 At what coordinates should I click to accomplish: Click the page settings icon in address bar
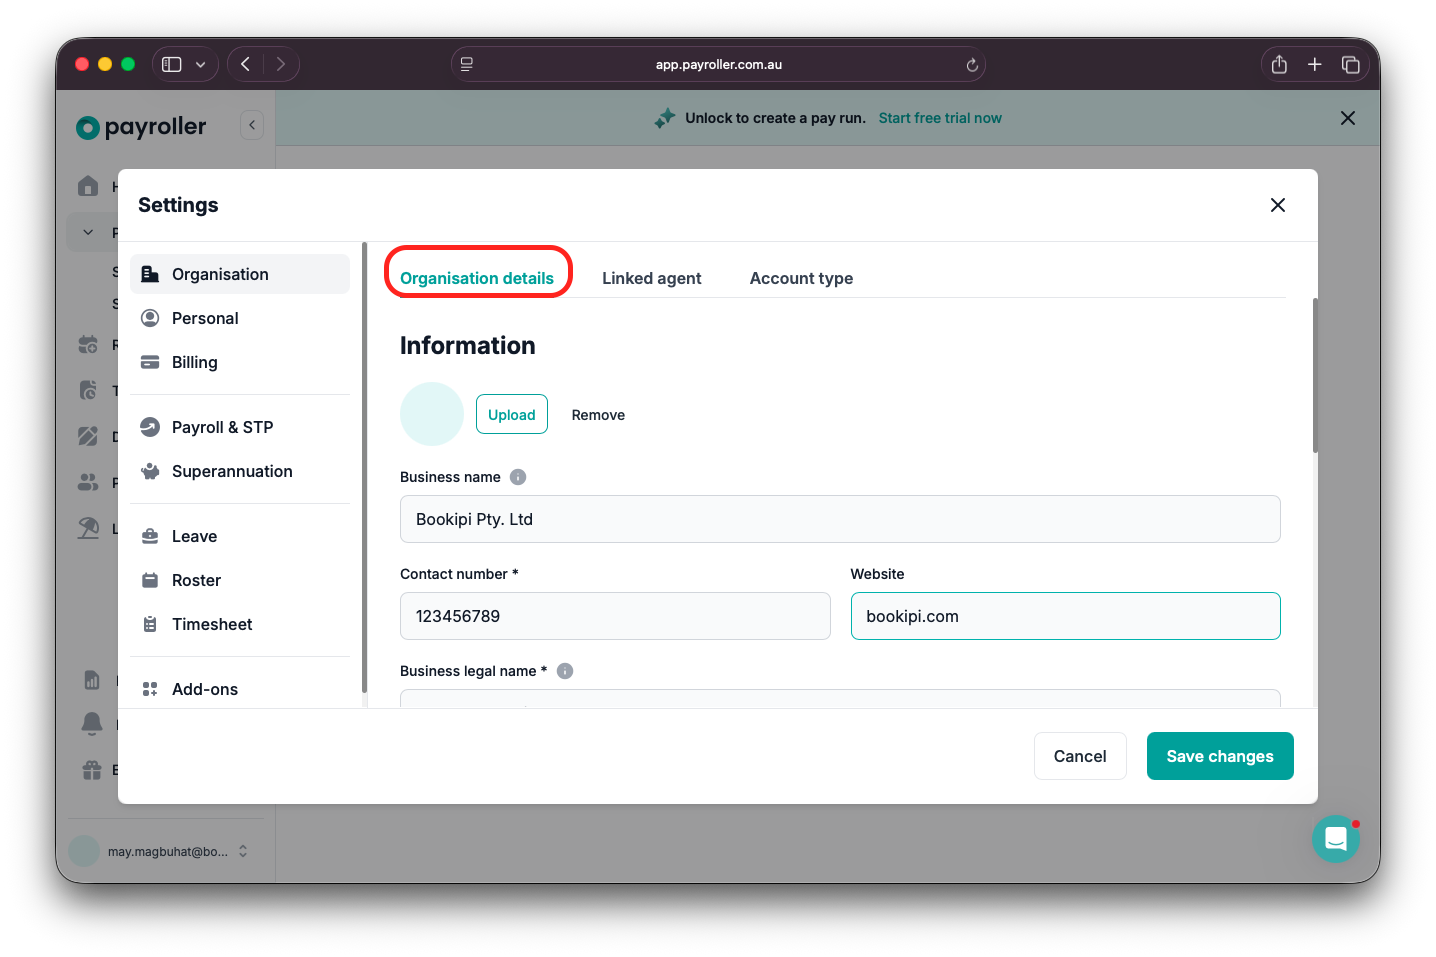tap(467, 64)
